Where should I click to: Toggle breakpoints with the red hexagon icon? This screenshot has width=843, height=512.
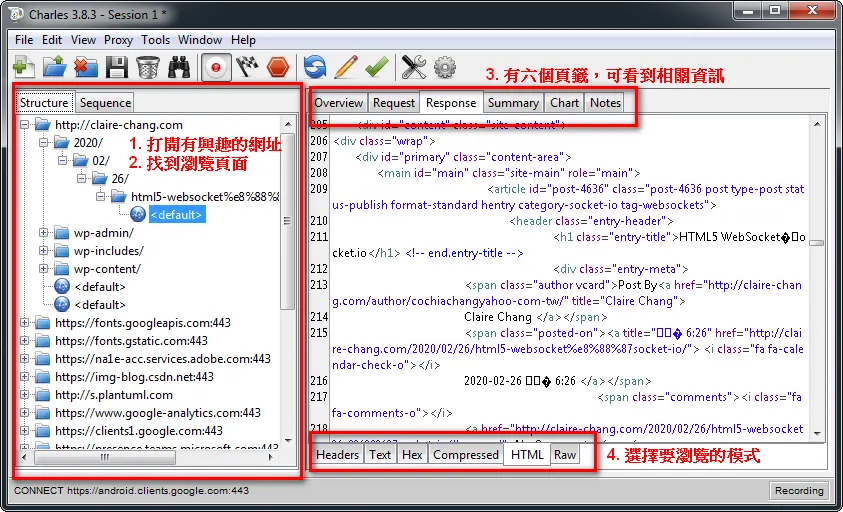click(x=278, y=68)
